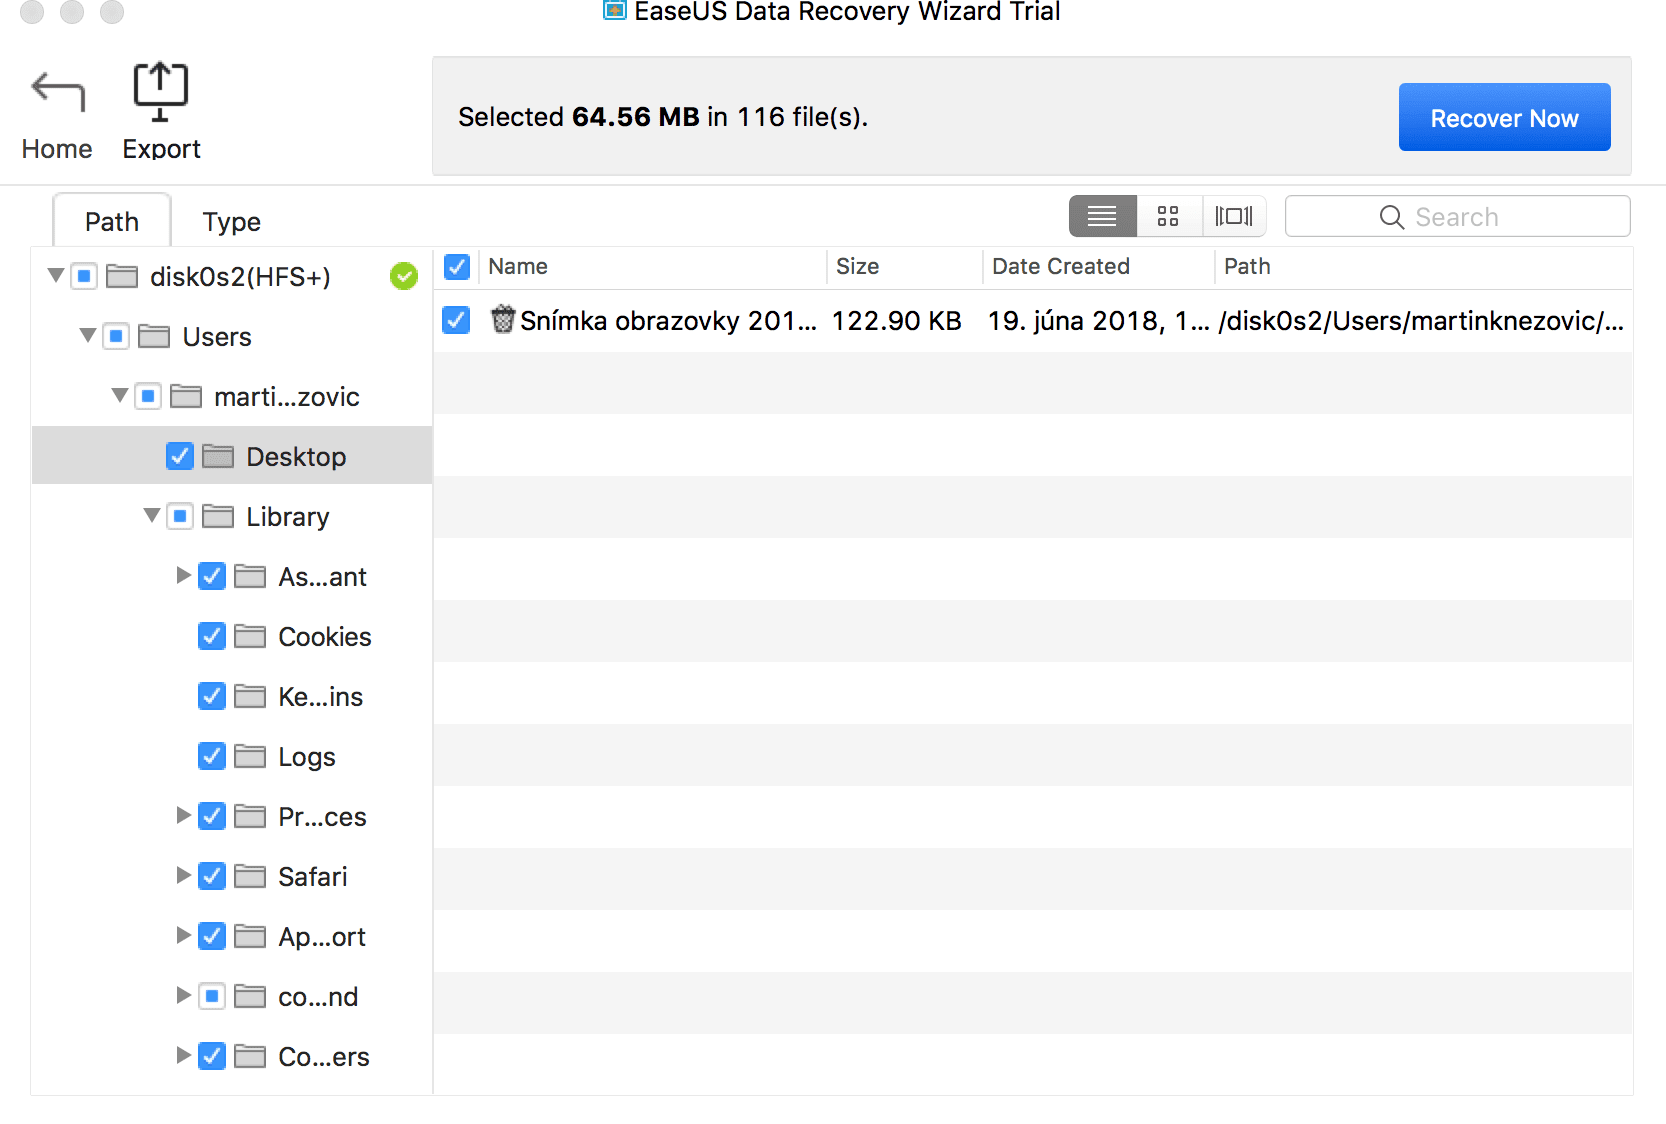1666x1124 pixels.
Task: Click the marti...zovic folder icon
Action: [186, 396]
